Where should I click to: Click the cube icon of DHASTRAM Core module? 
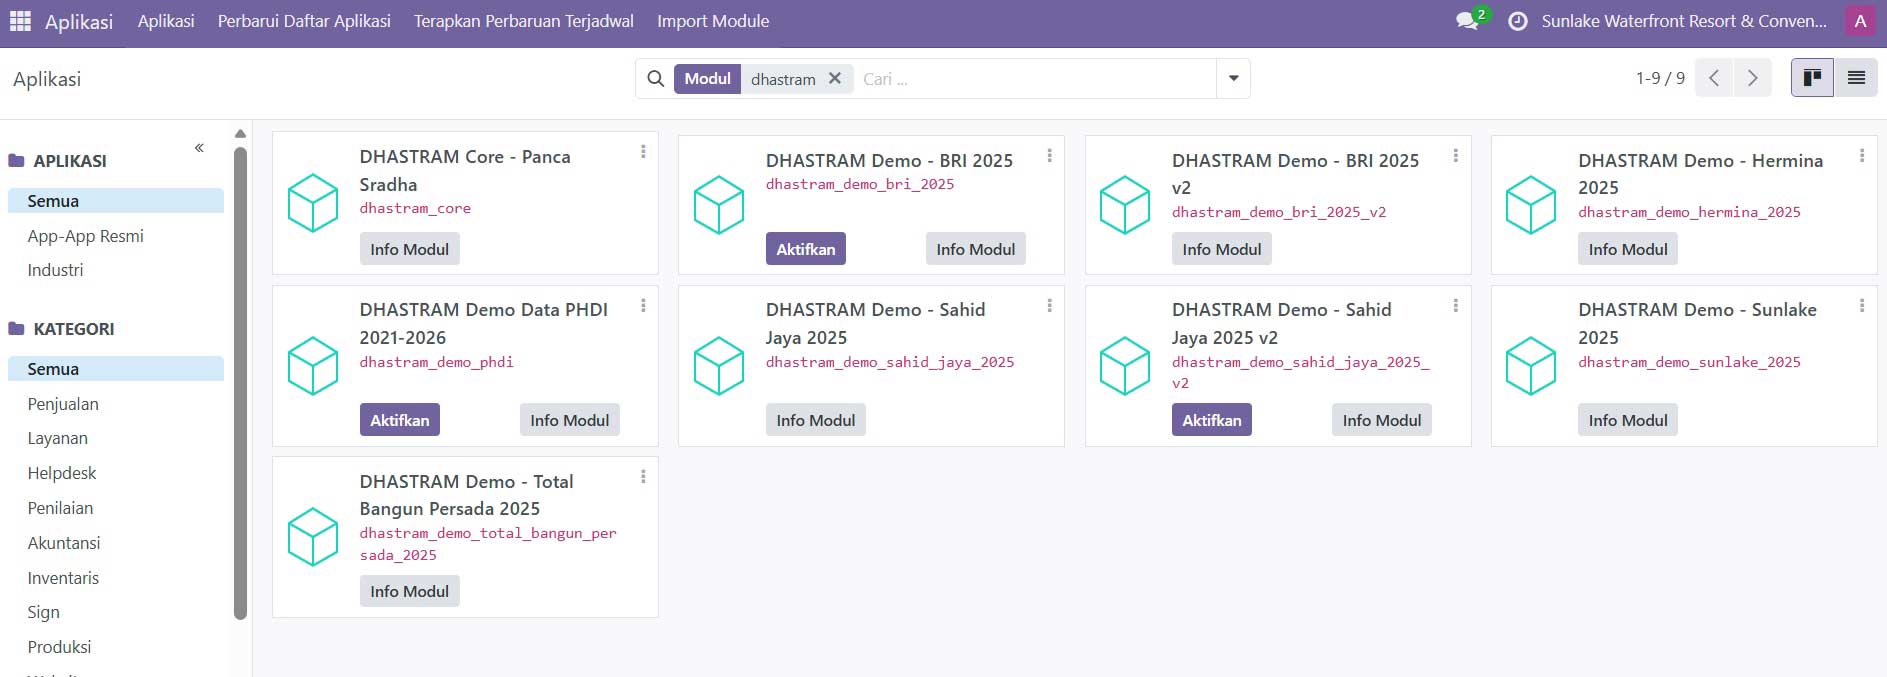point(313,203)
